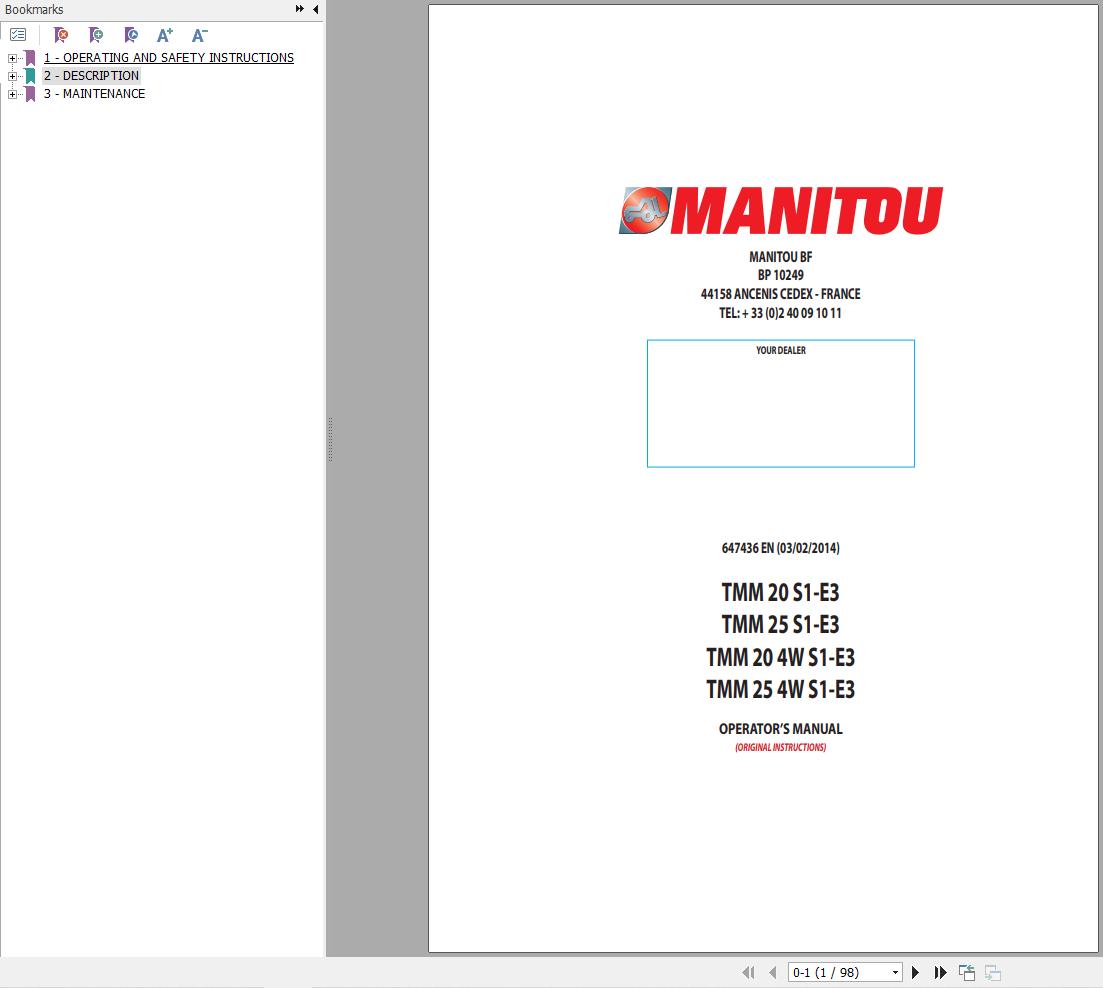Go to the next page
1103x988 pixels.
tap(915, 973)
